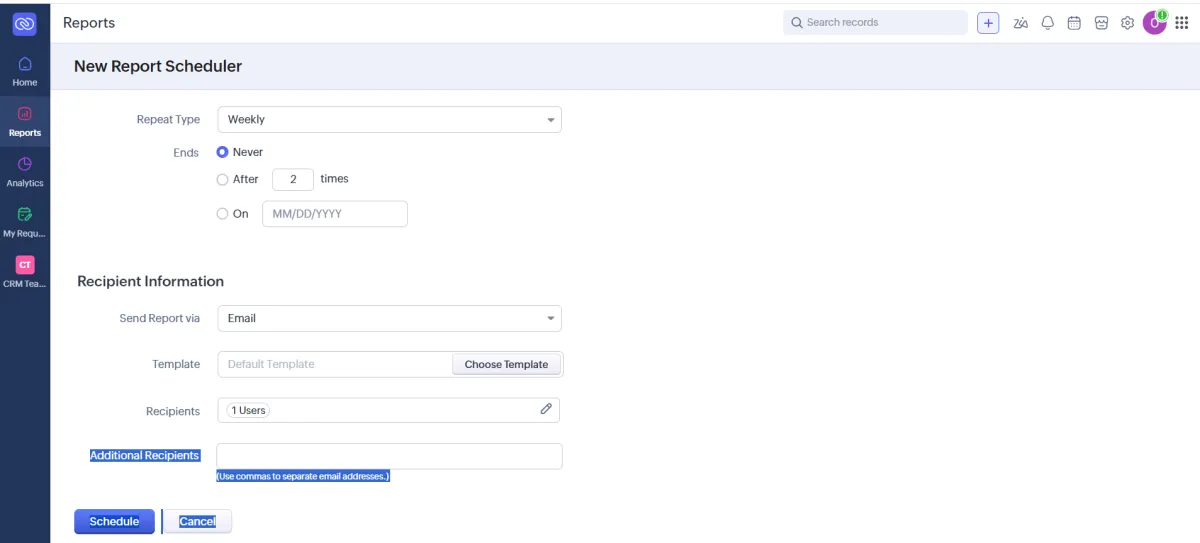Go to Analytics in the sidebar

(25, 170)
